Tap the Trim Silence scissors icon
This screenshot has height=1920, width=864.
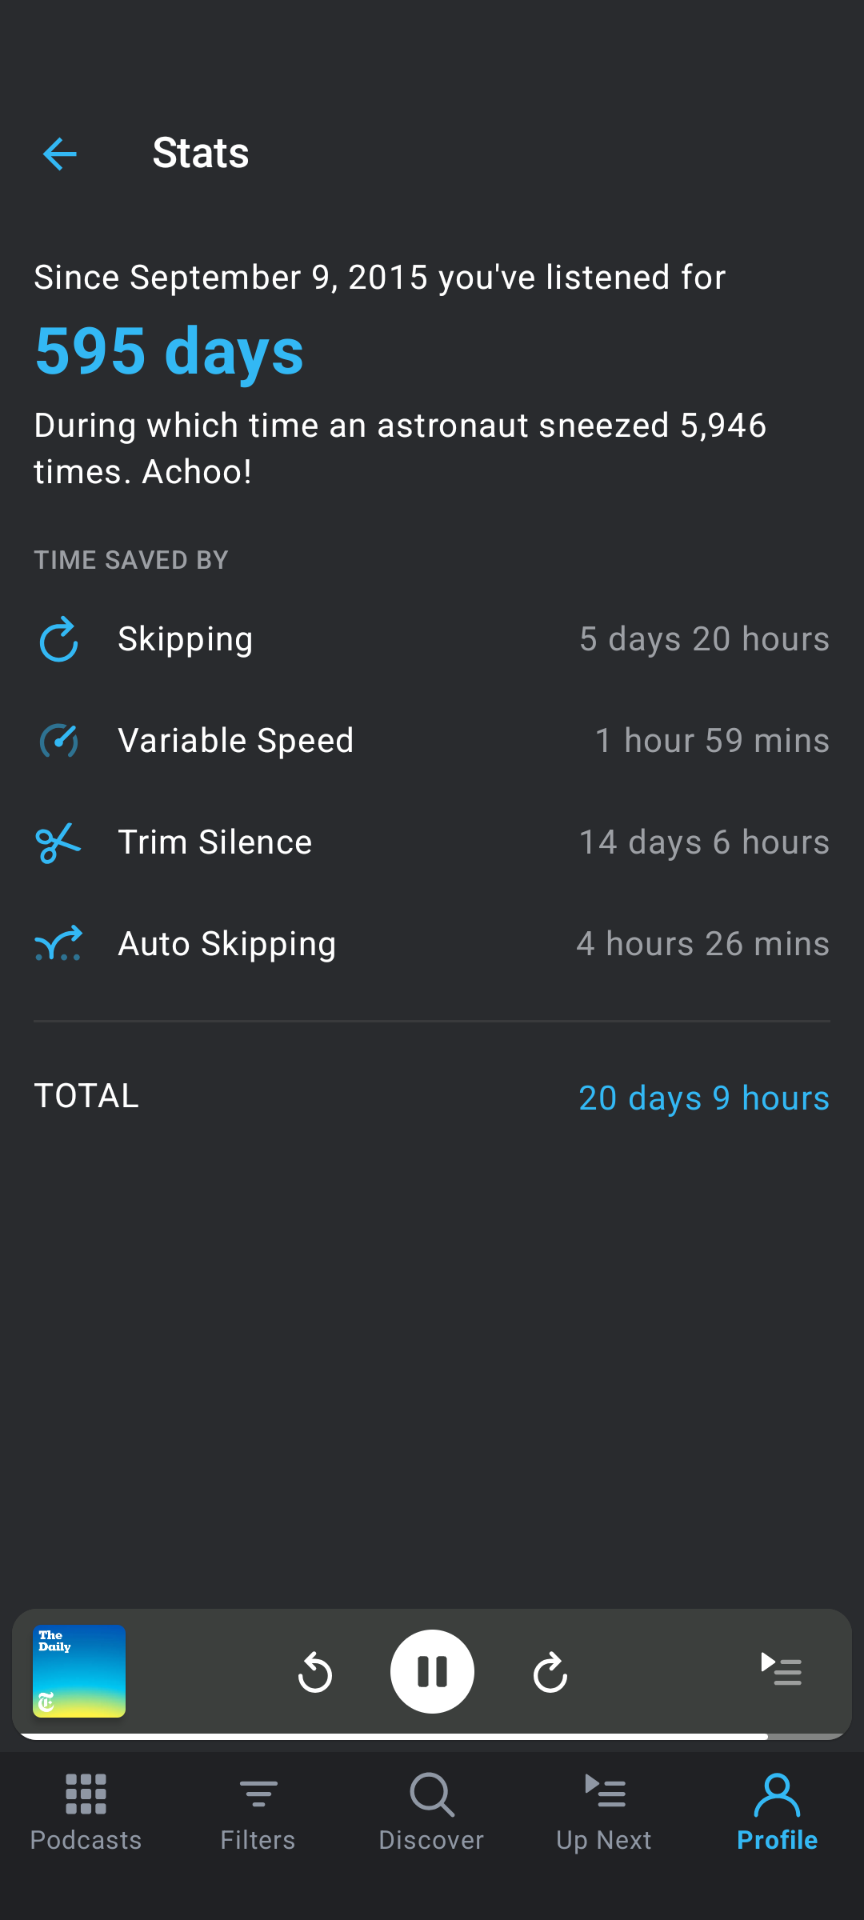pos(59,843)
